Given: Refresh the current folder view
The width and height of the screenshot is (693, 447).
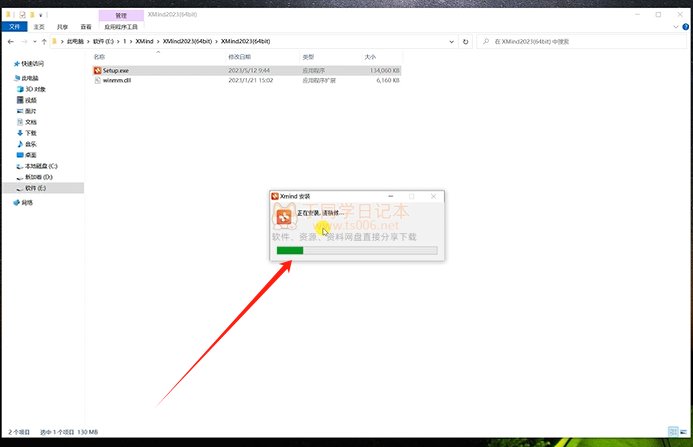Looking at the screenshot, I should point(465,42).
